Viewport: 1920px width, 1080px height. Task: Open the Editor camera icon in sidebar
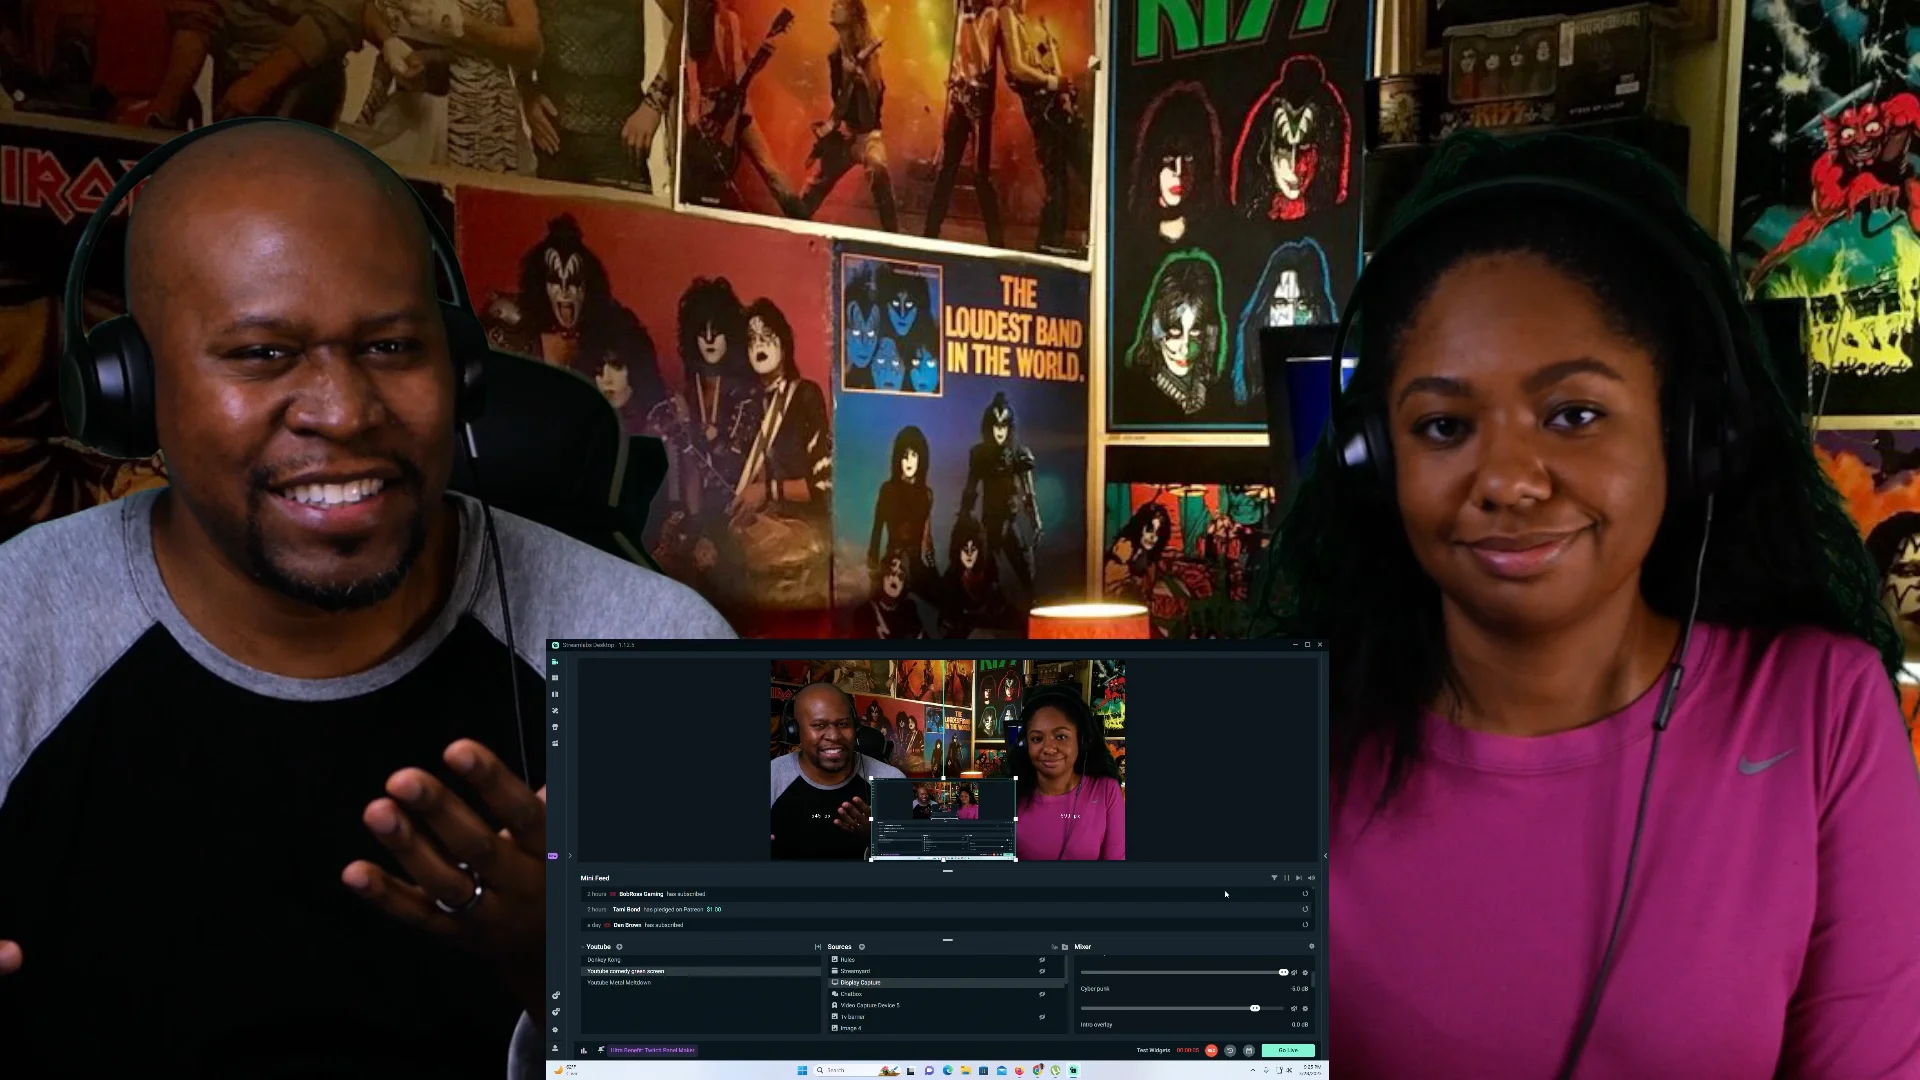(x=555, y=662)
